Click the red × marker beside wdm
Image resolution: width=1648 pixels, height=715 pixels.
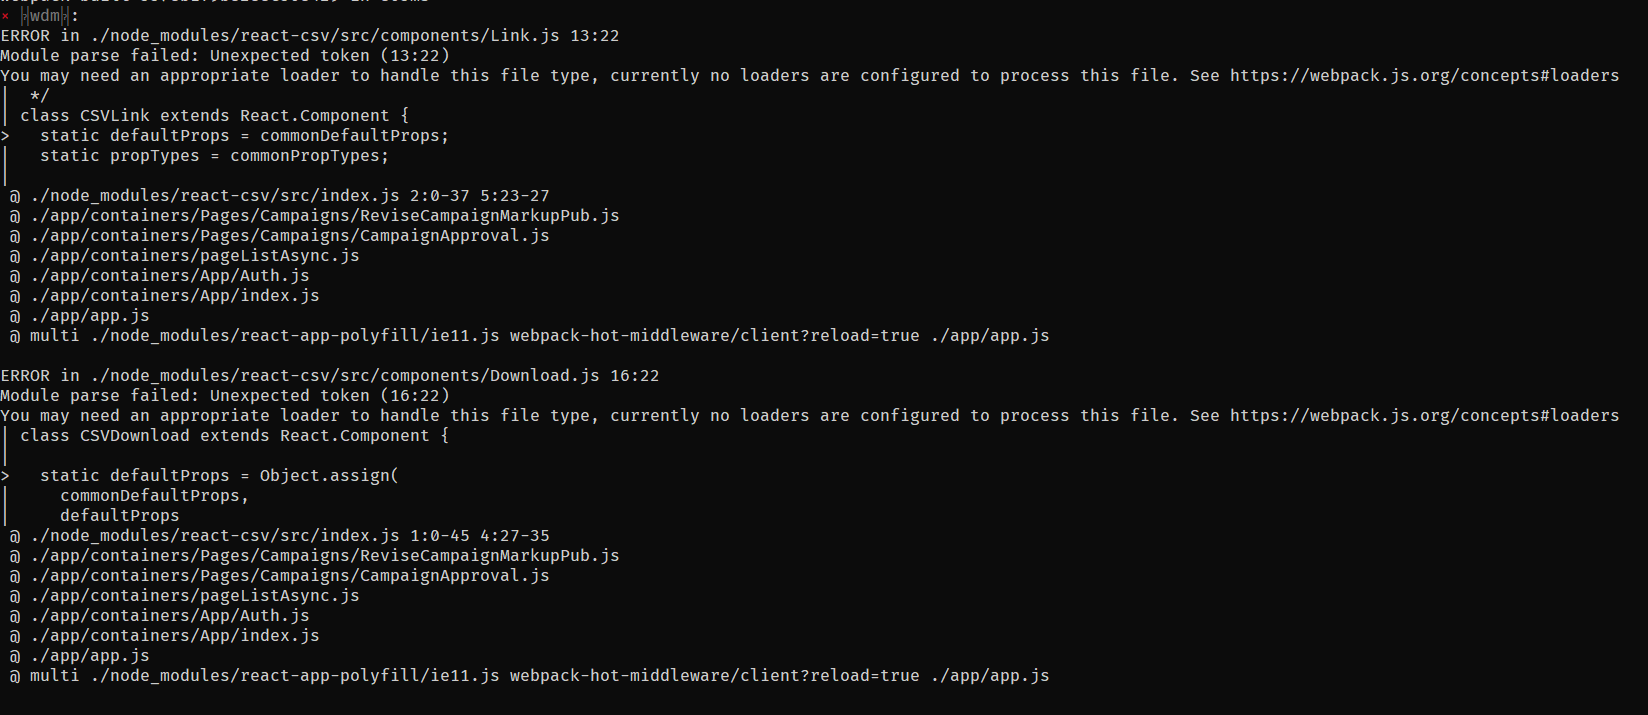5,16
